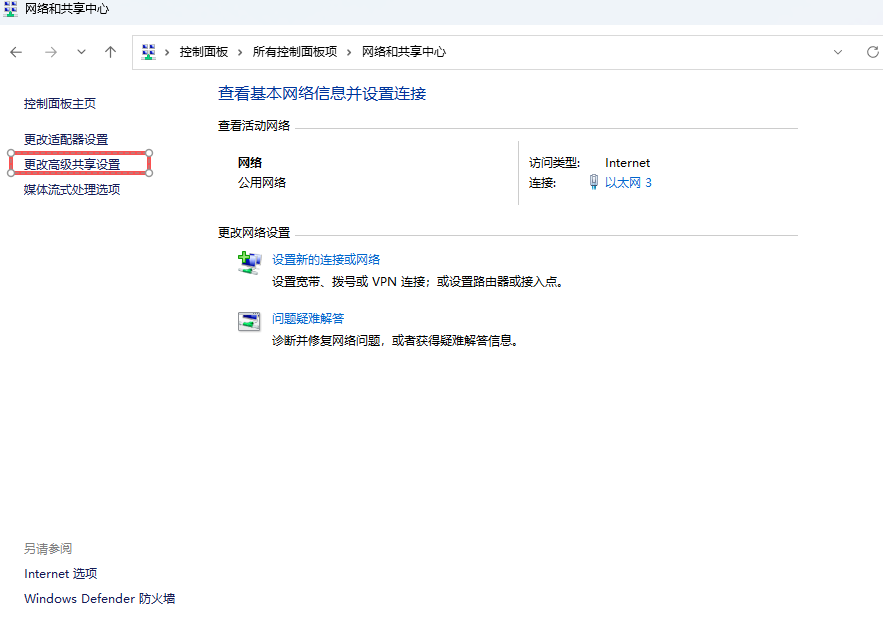Click the 问题疑难解答 troubleshooter icon
Image resolution: width=883 pixels, height=620 pixels.
pyautogui.click(x=249, y=321)
